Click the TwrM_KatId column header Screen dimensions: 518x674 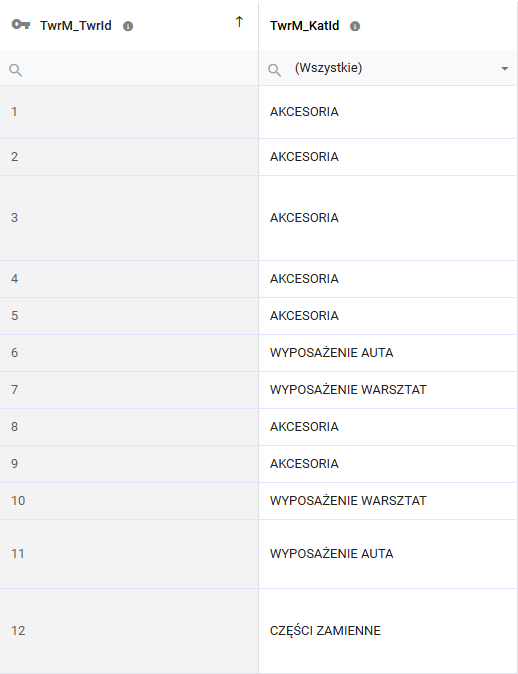pyautogui.click(x=304, y=26)
